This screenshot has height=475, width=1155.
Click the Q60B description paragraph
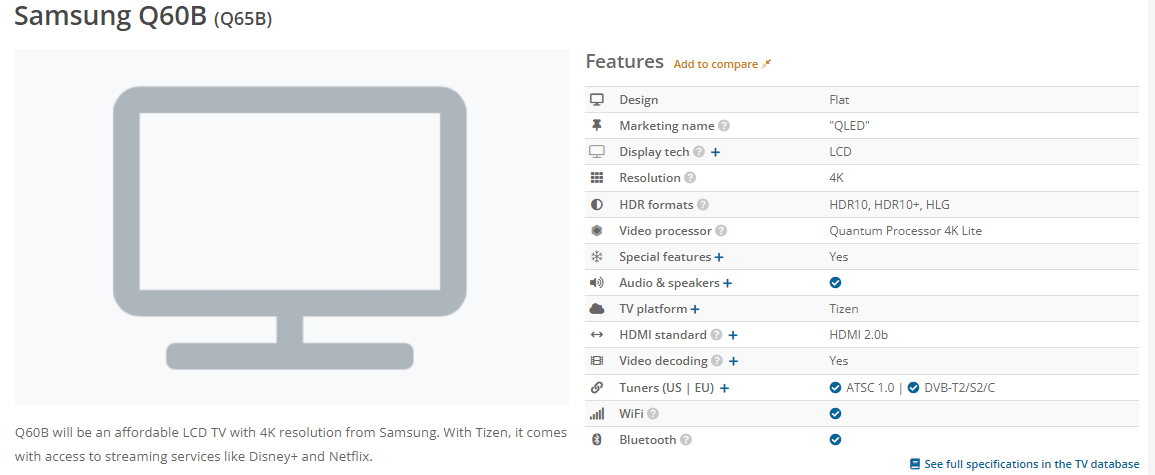[291, 444]
